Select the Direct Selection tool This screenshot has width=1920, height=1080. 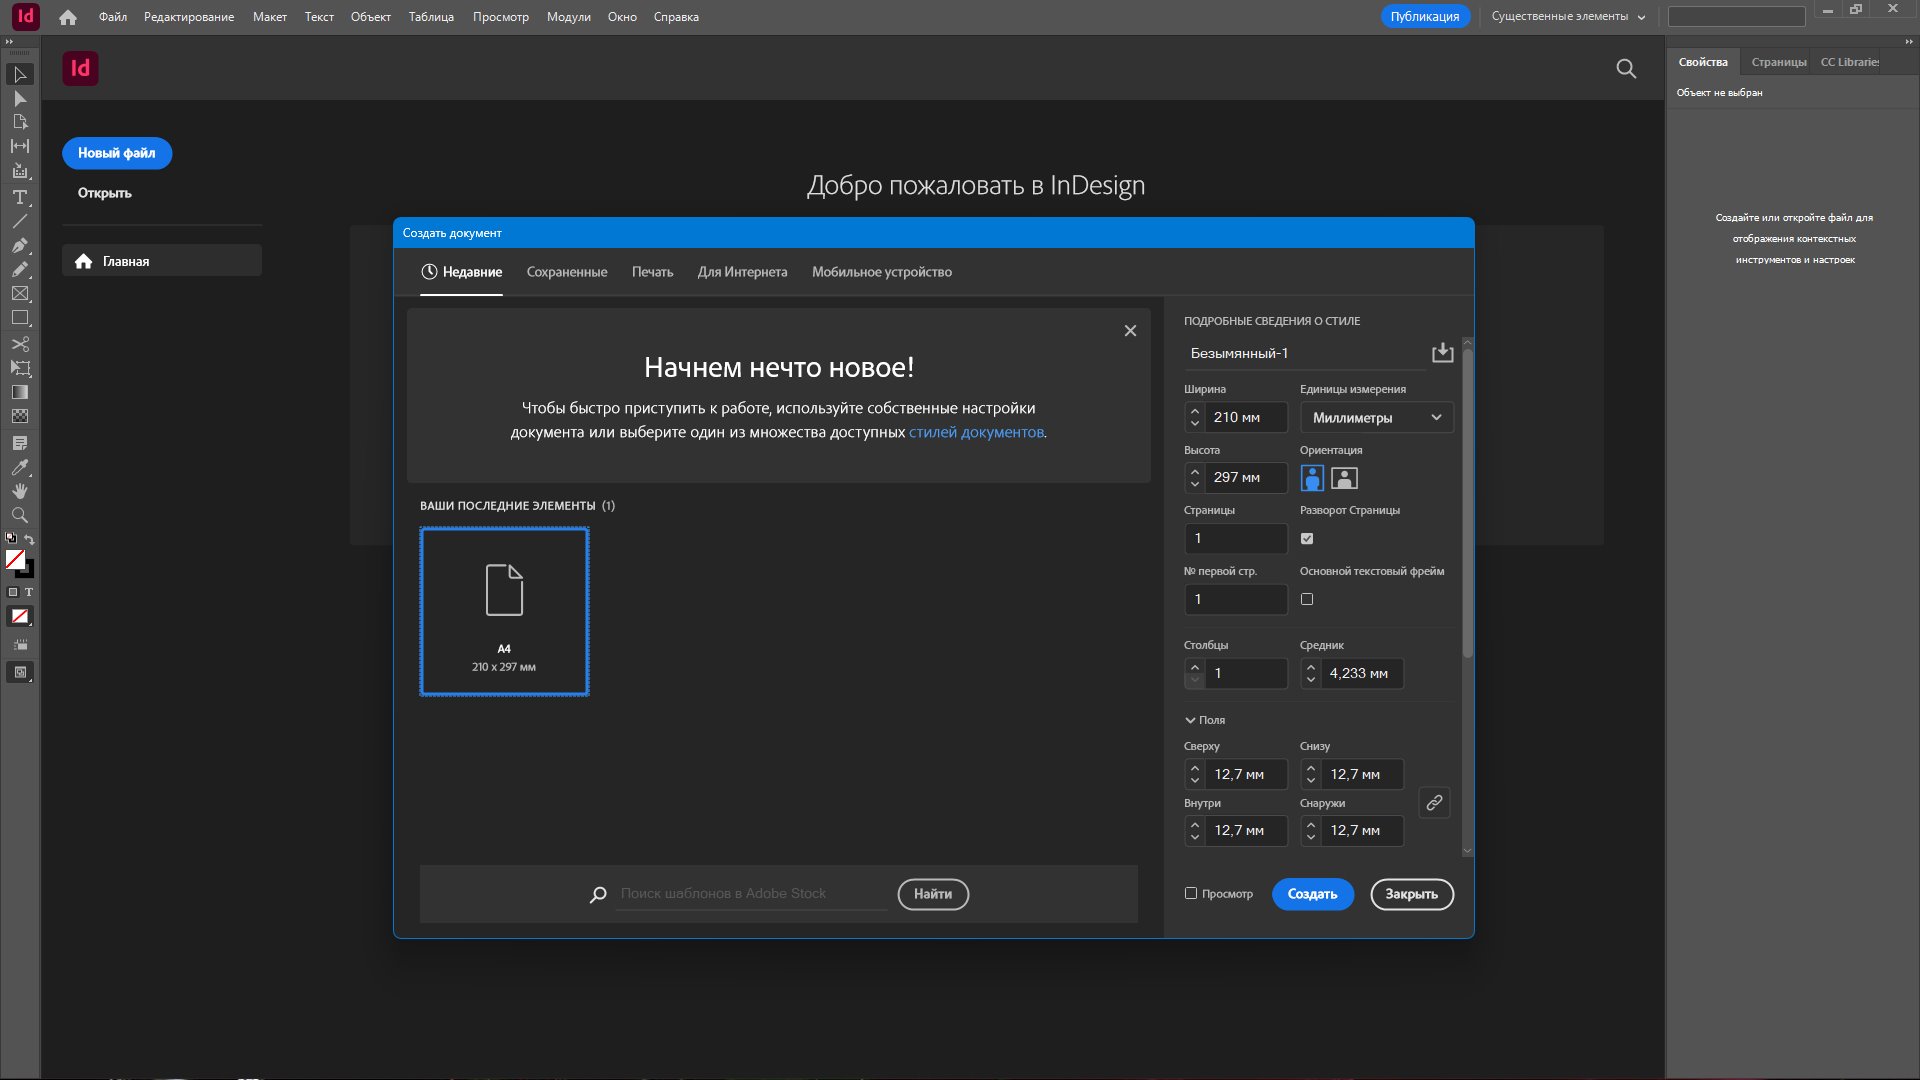tap(20, 99)
